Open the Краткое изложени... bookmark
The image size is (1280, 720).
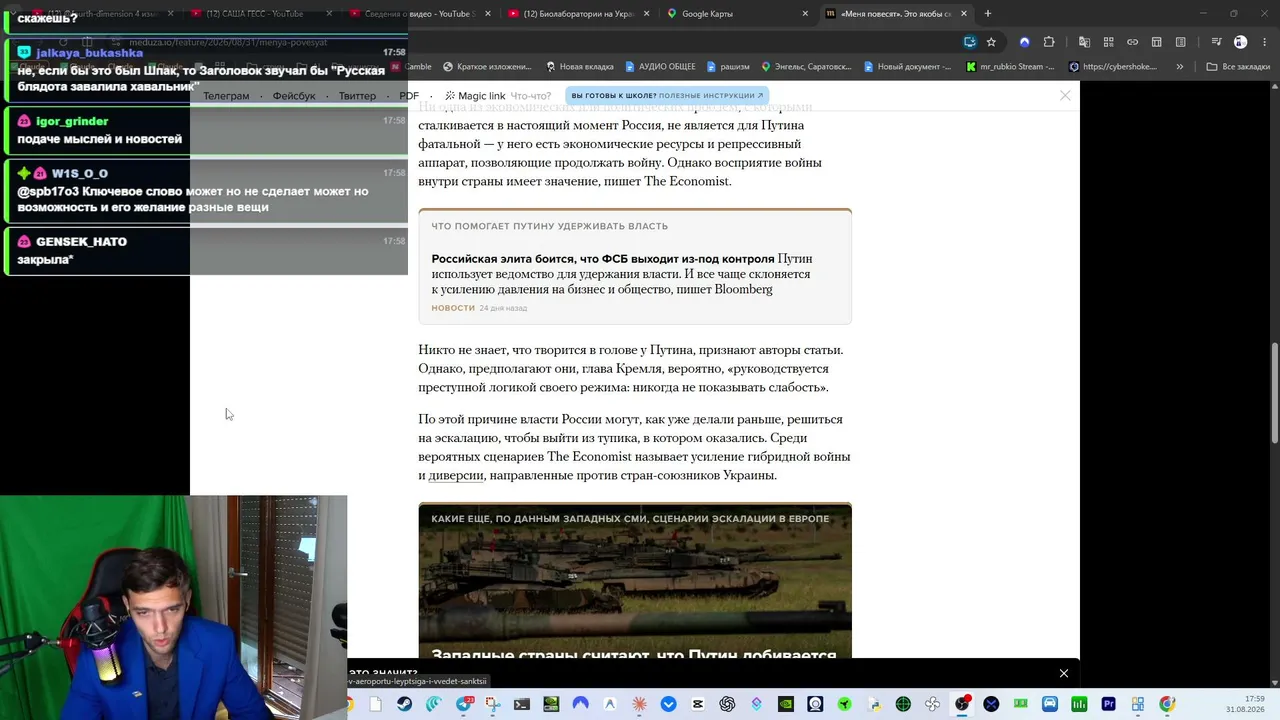point(486,67)
